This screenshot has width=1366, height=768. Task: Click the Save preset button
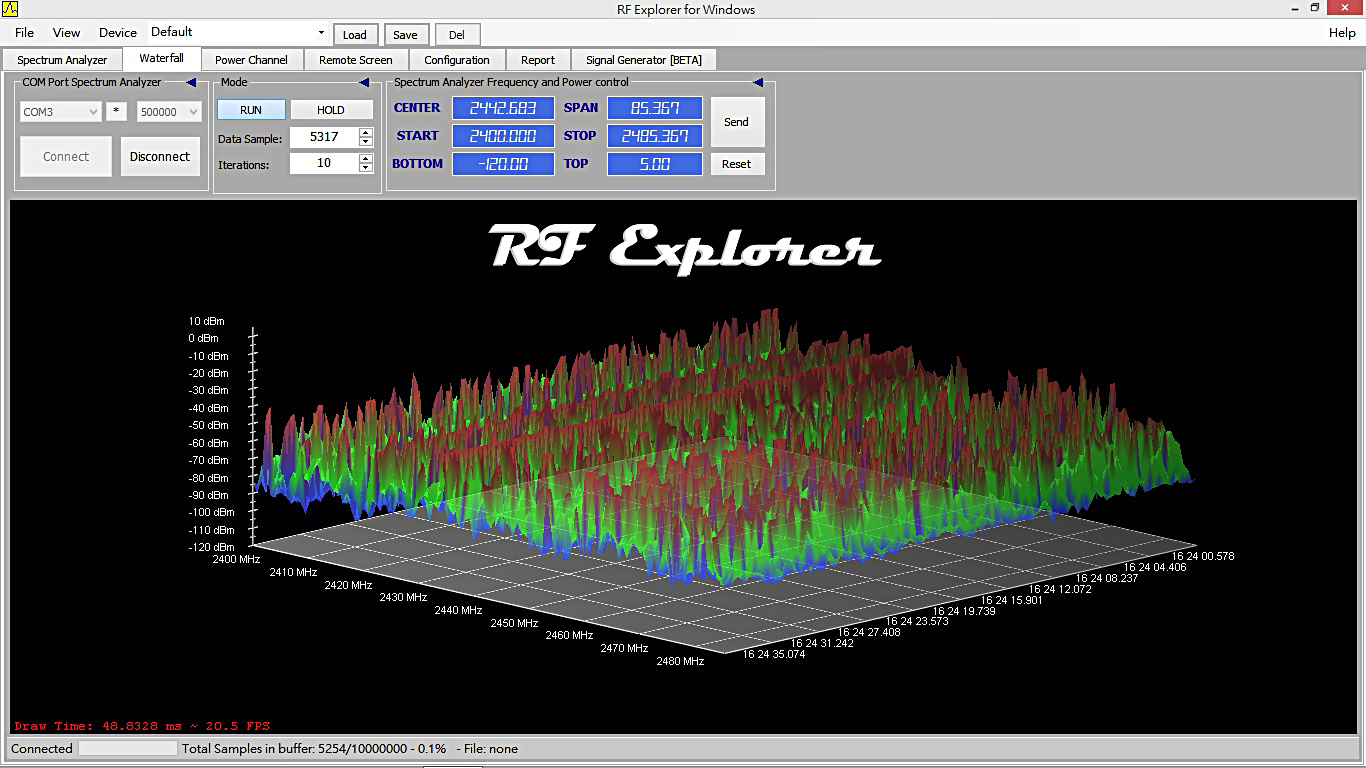point(405,34)
